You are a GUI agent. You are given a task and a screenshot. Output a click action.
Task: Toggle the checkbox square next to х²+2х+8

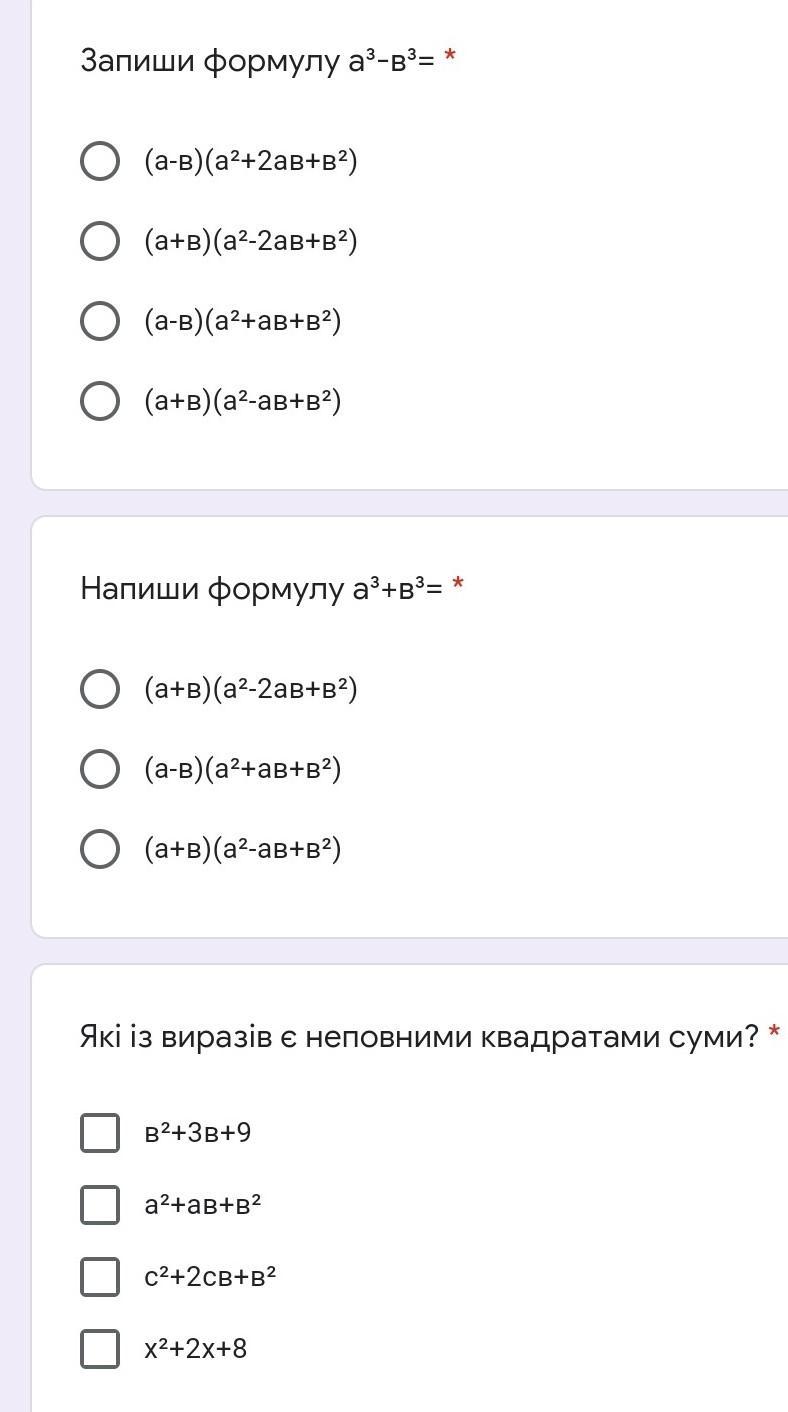click(x=100, y=1349)
